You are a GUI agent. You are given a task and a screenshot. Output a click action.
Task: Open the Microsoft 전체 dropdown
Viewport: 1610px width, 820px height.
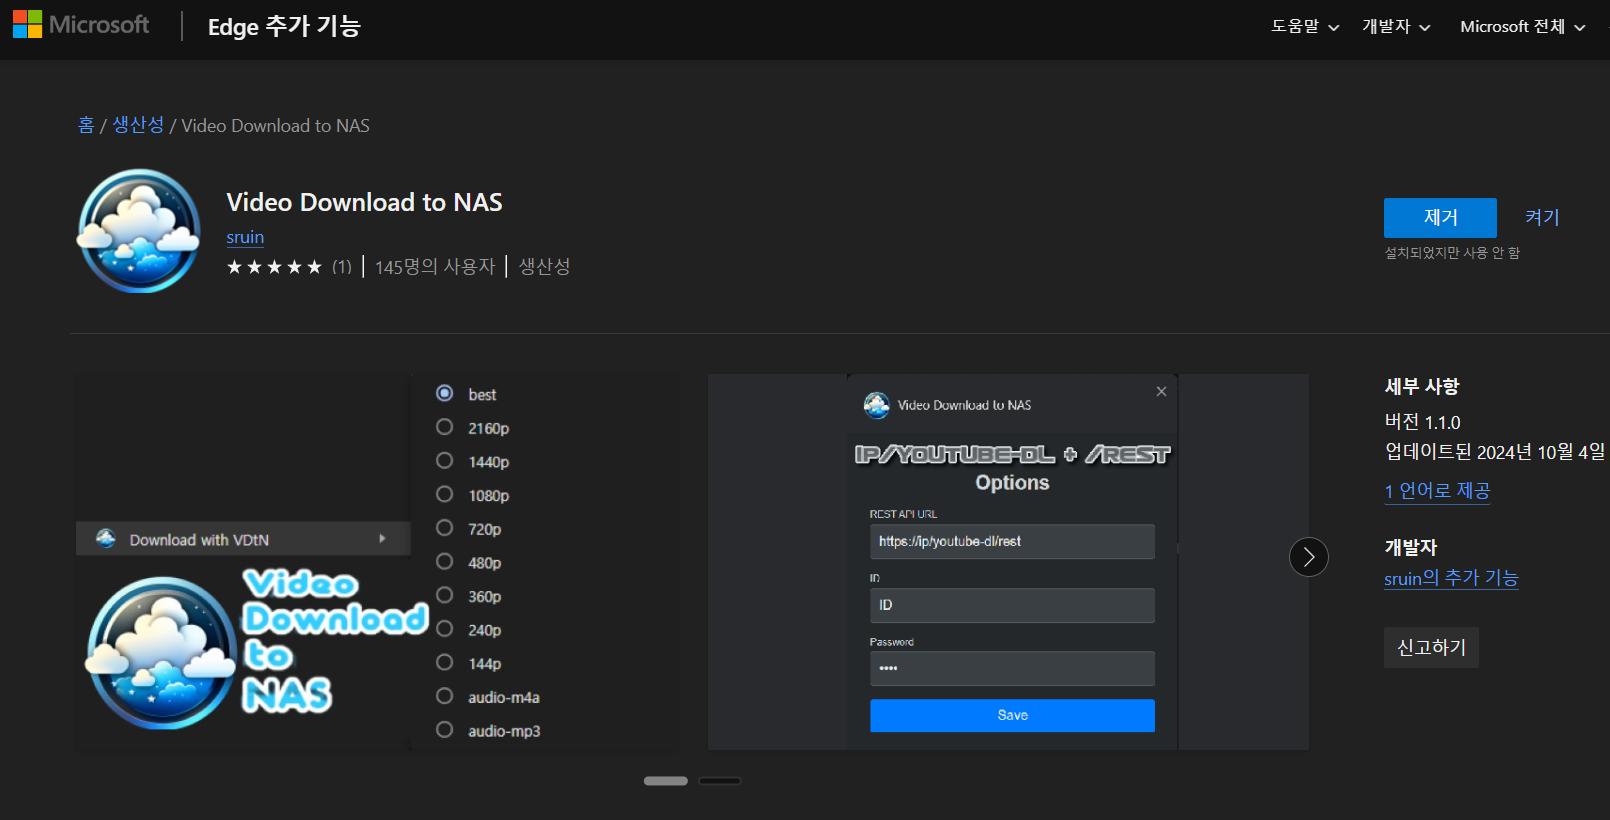pos(1522,27)
